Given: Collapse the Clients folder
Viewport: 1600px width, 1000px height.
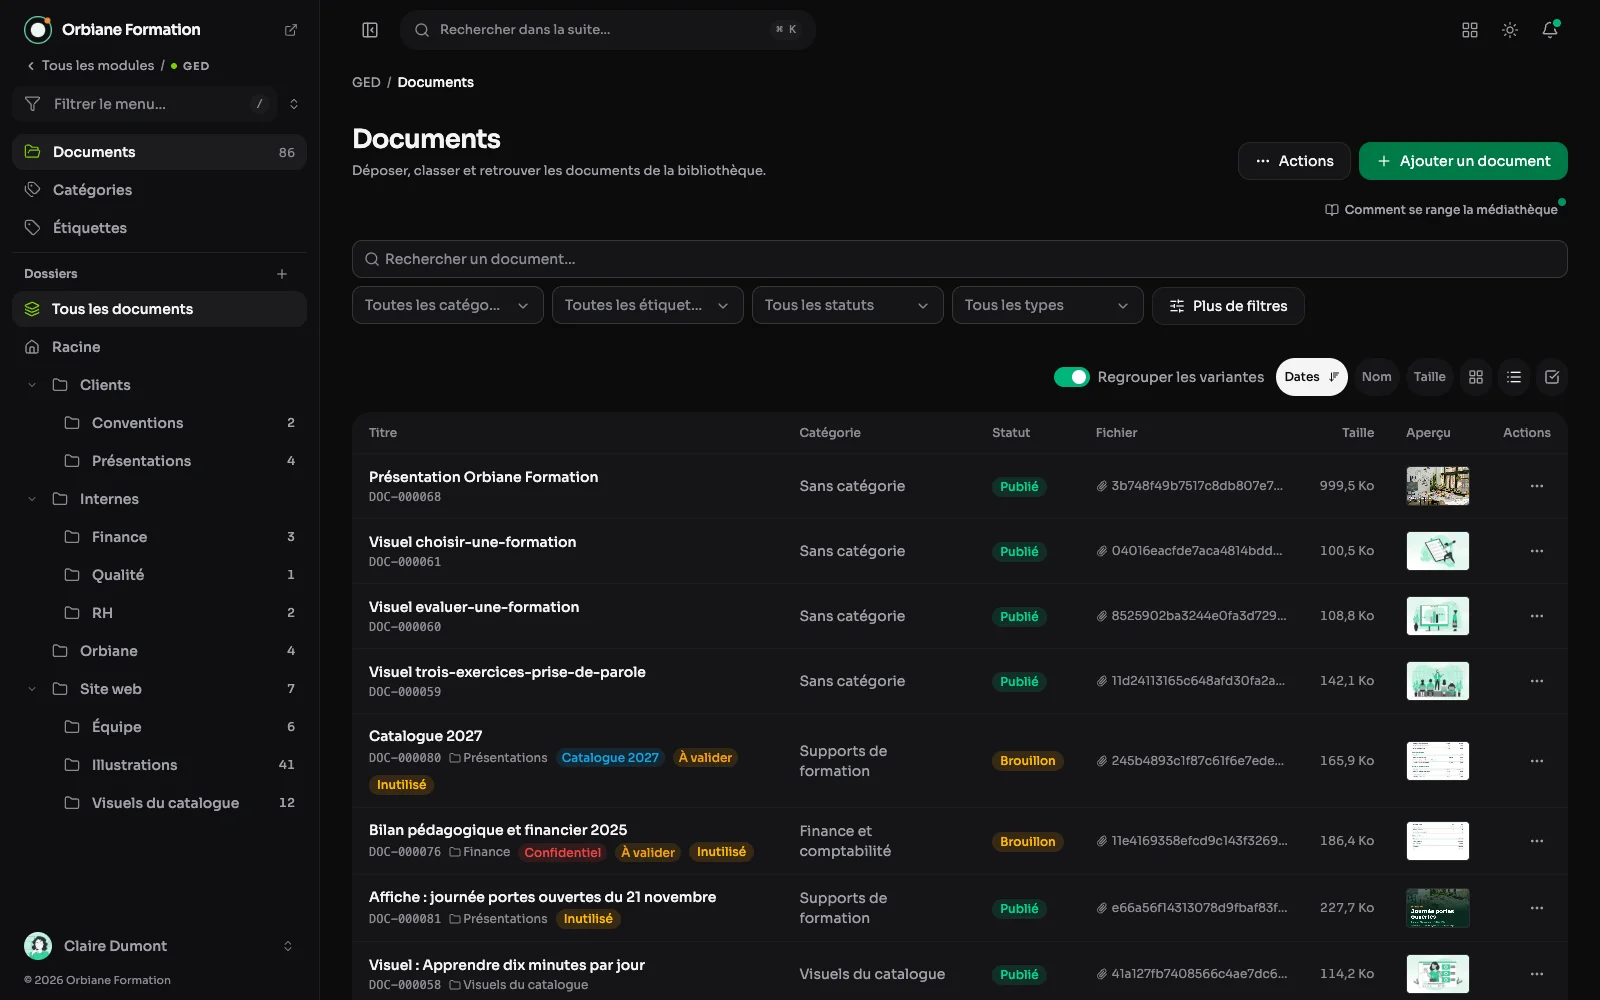Looking at the screenshot, I should click(x=32, y=385).
